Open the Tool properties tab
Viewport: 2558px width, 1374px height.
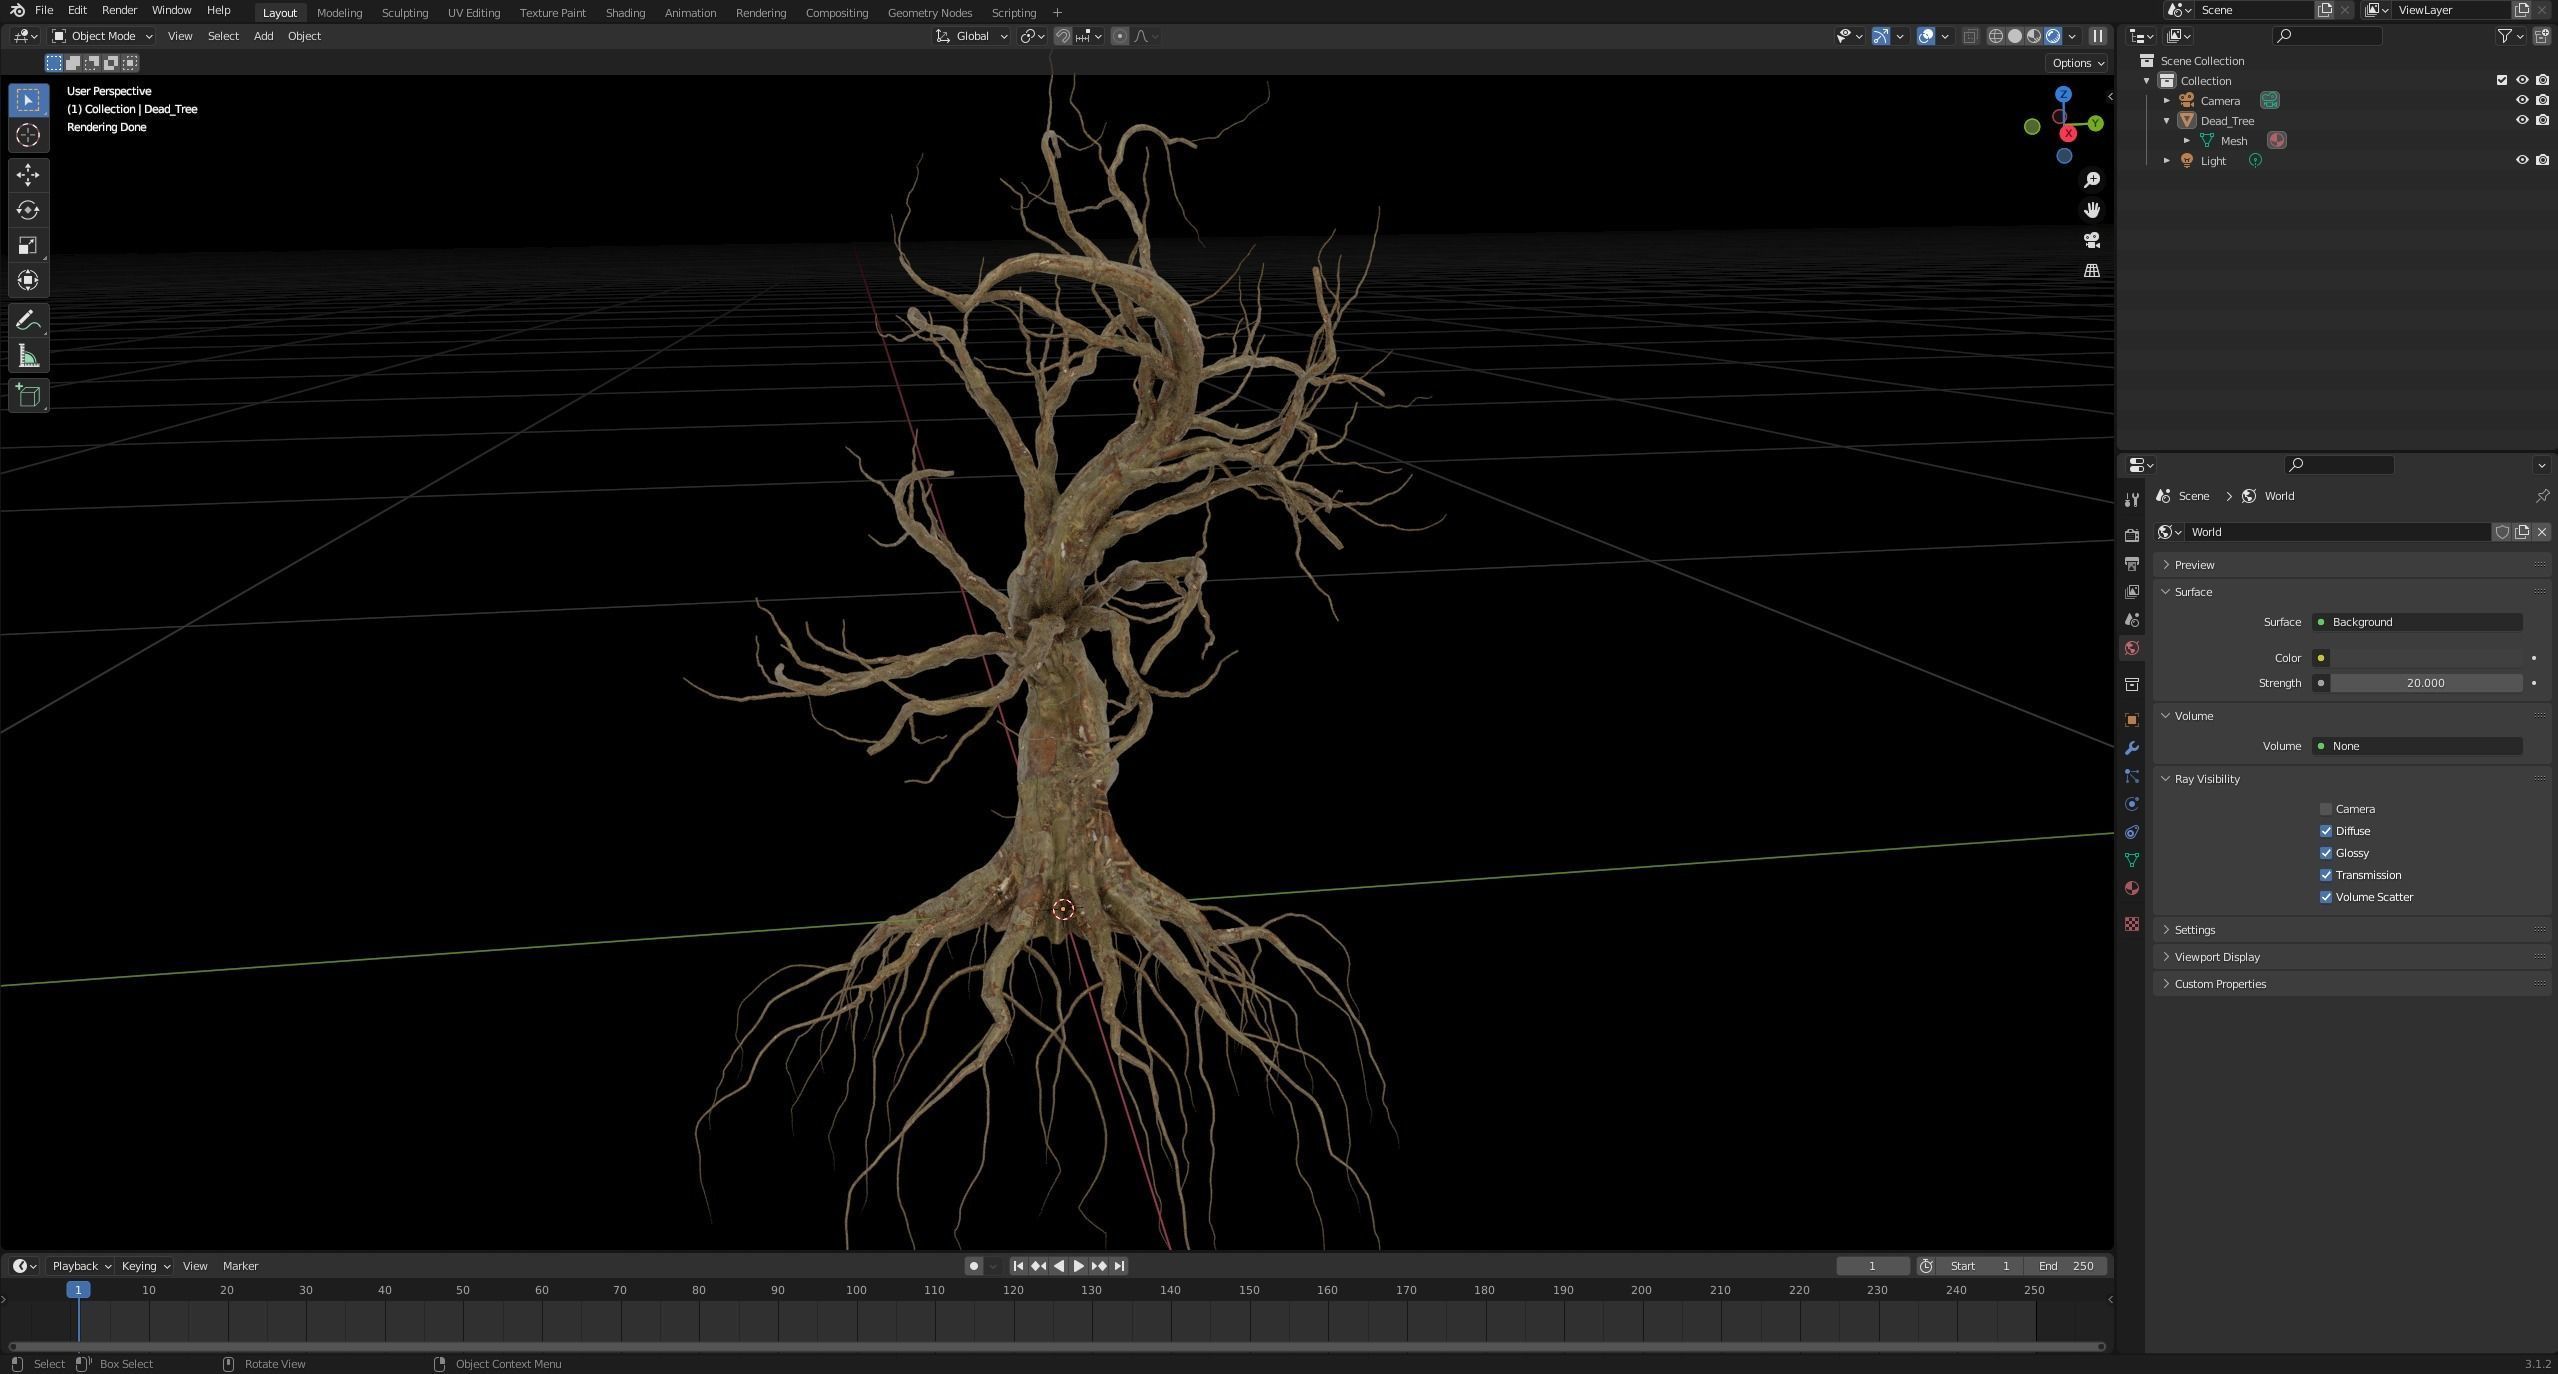click(2132, 500)
